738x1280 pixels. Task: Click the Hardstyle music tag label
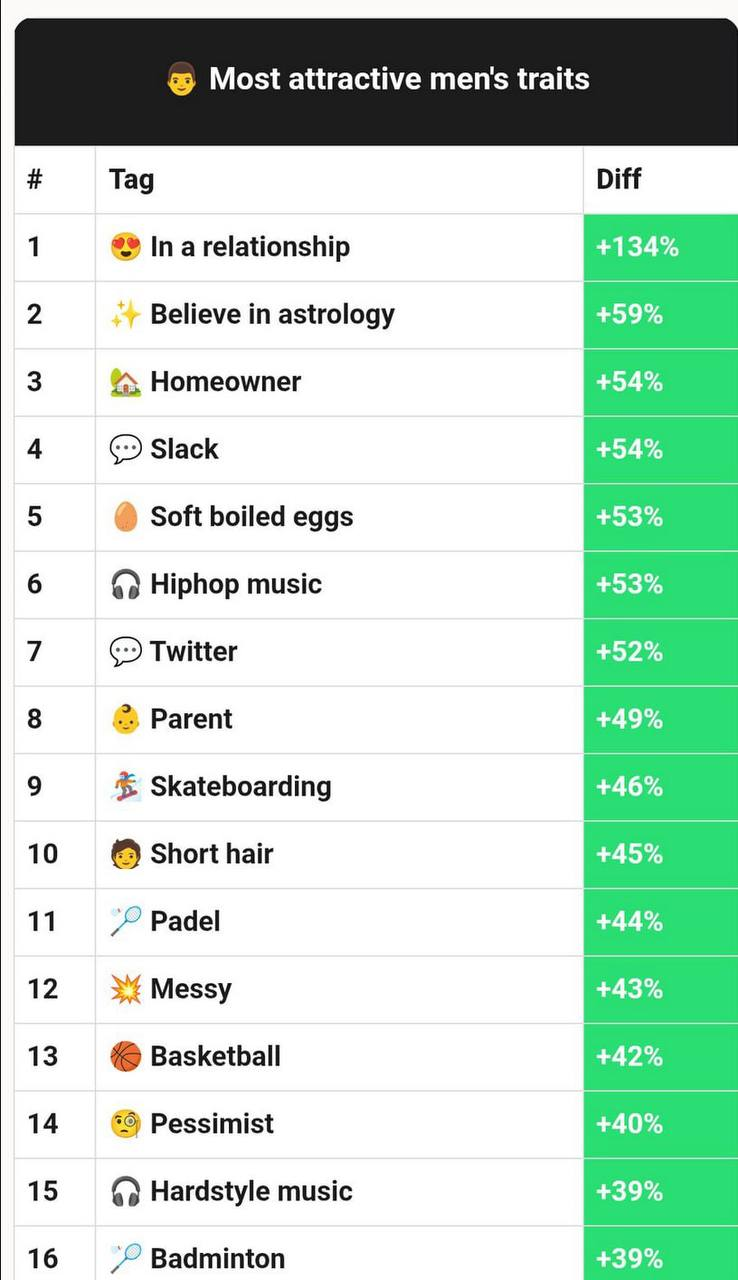point(251,1191)
